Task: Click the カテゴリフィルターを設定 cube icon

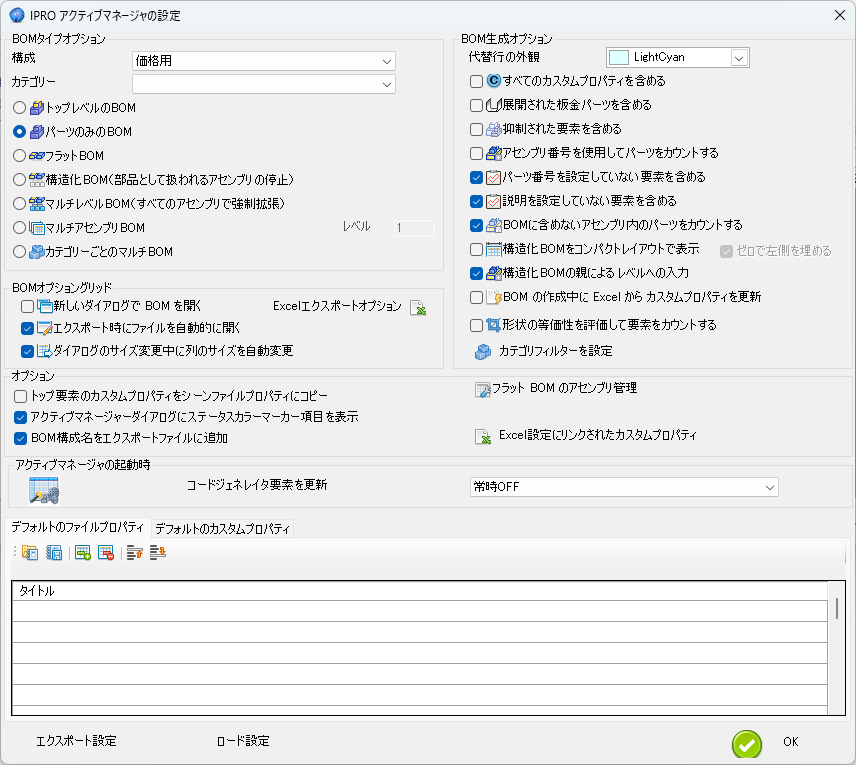Action: [x=482, y=351]
